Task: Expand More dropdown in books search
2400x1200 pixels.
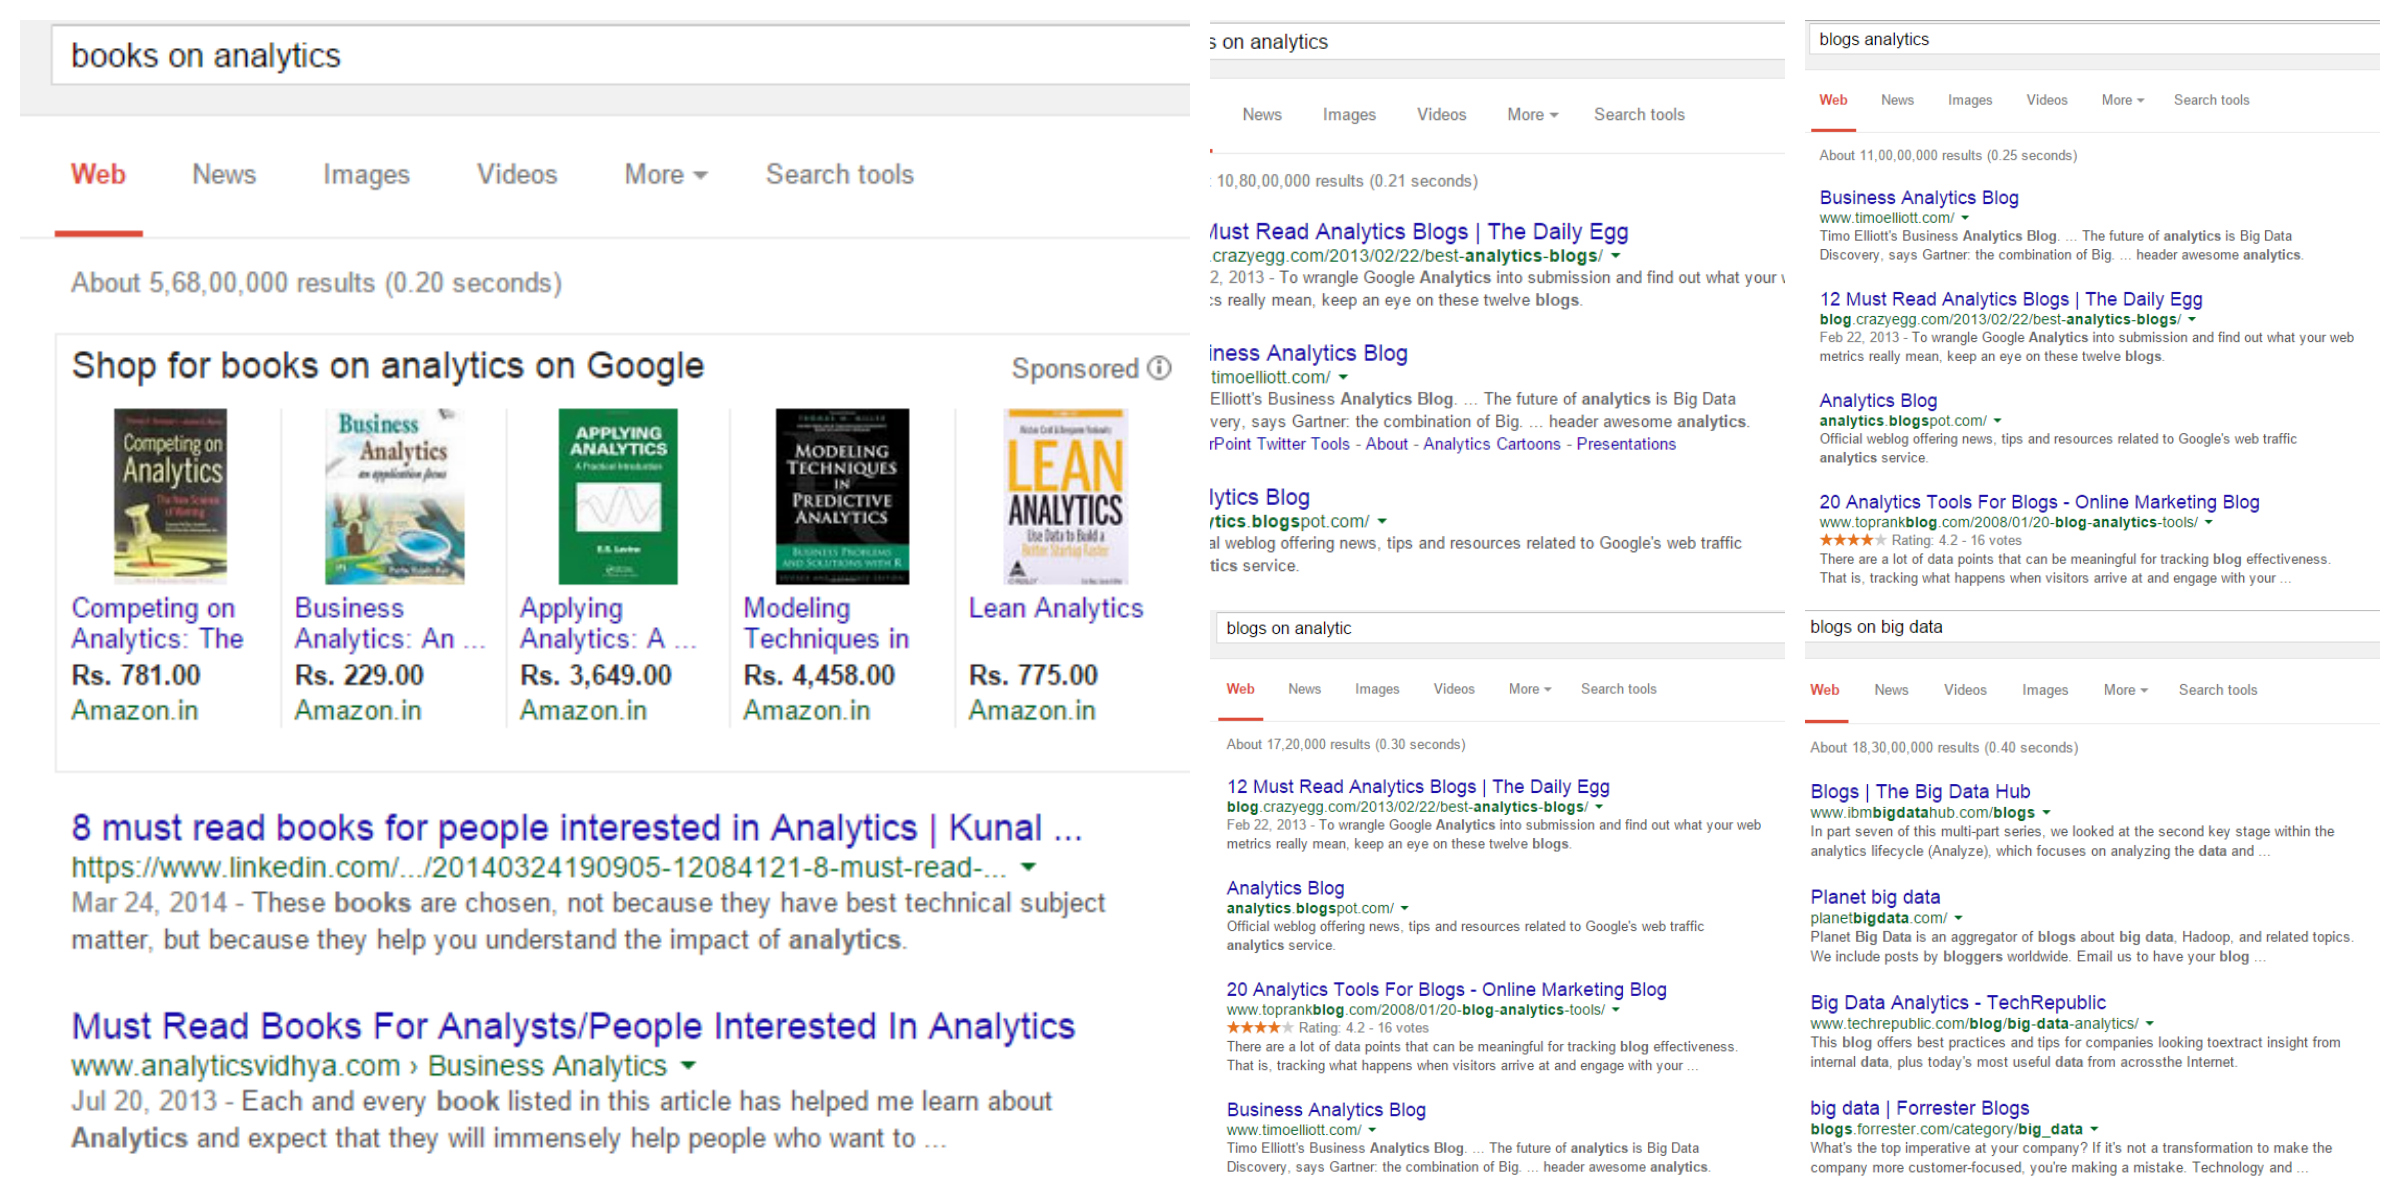Action: (665, 175)
